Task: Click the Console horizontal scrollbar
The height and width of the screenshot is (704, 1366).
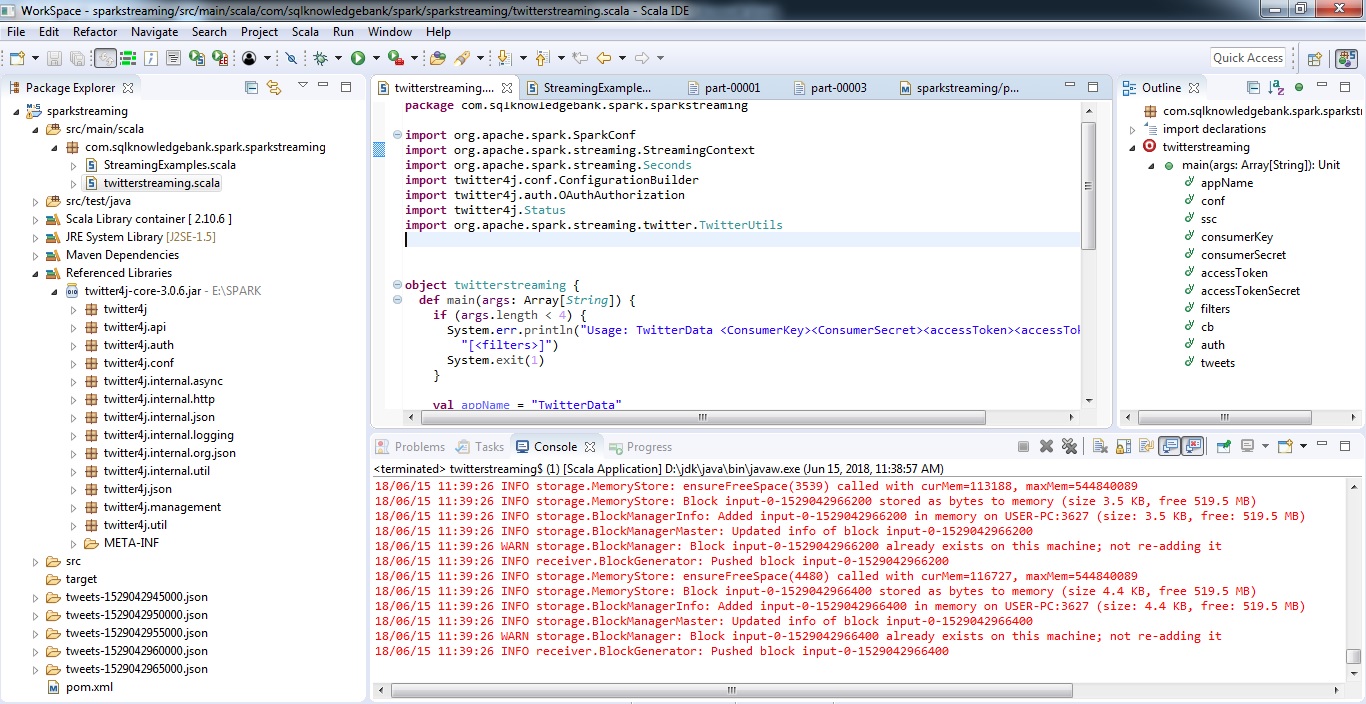Action: pyautogui.click(x=732, y=690)
